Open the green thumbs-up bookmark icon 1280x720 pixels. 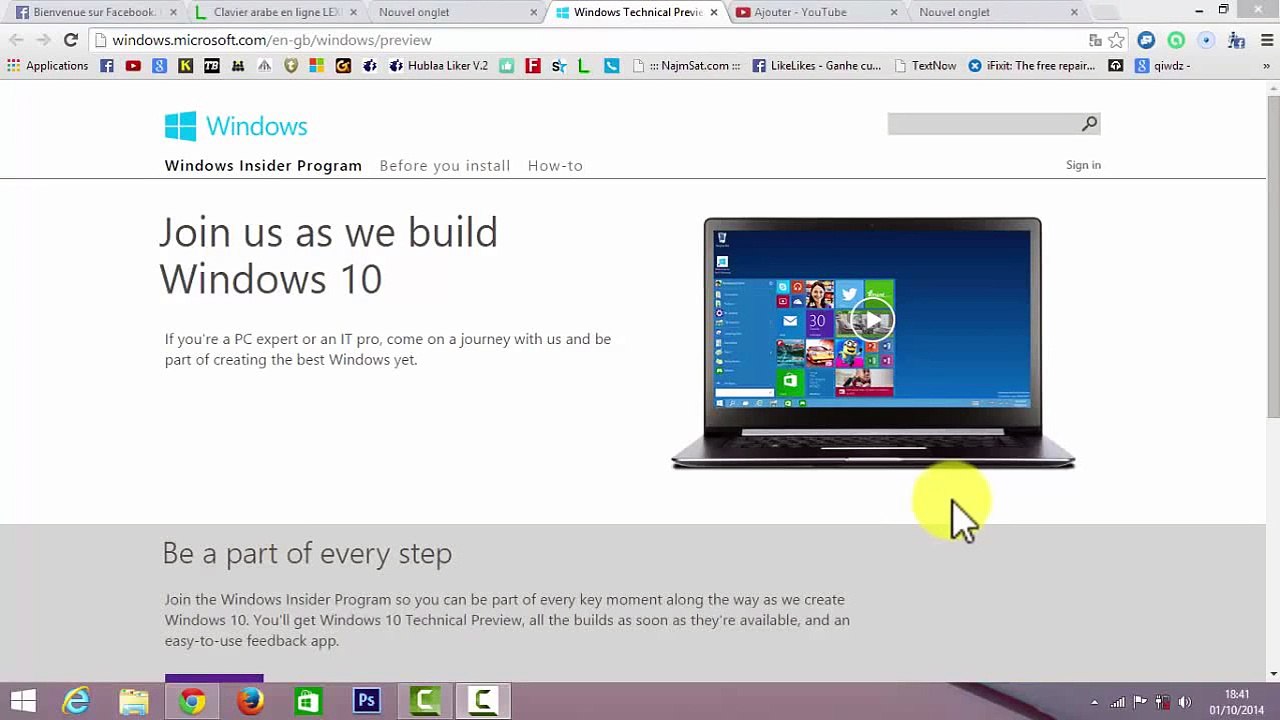pyautogui.click(x=507, y=66)
